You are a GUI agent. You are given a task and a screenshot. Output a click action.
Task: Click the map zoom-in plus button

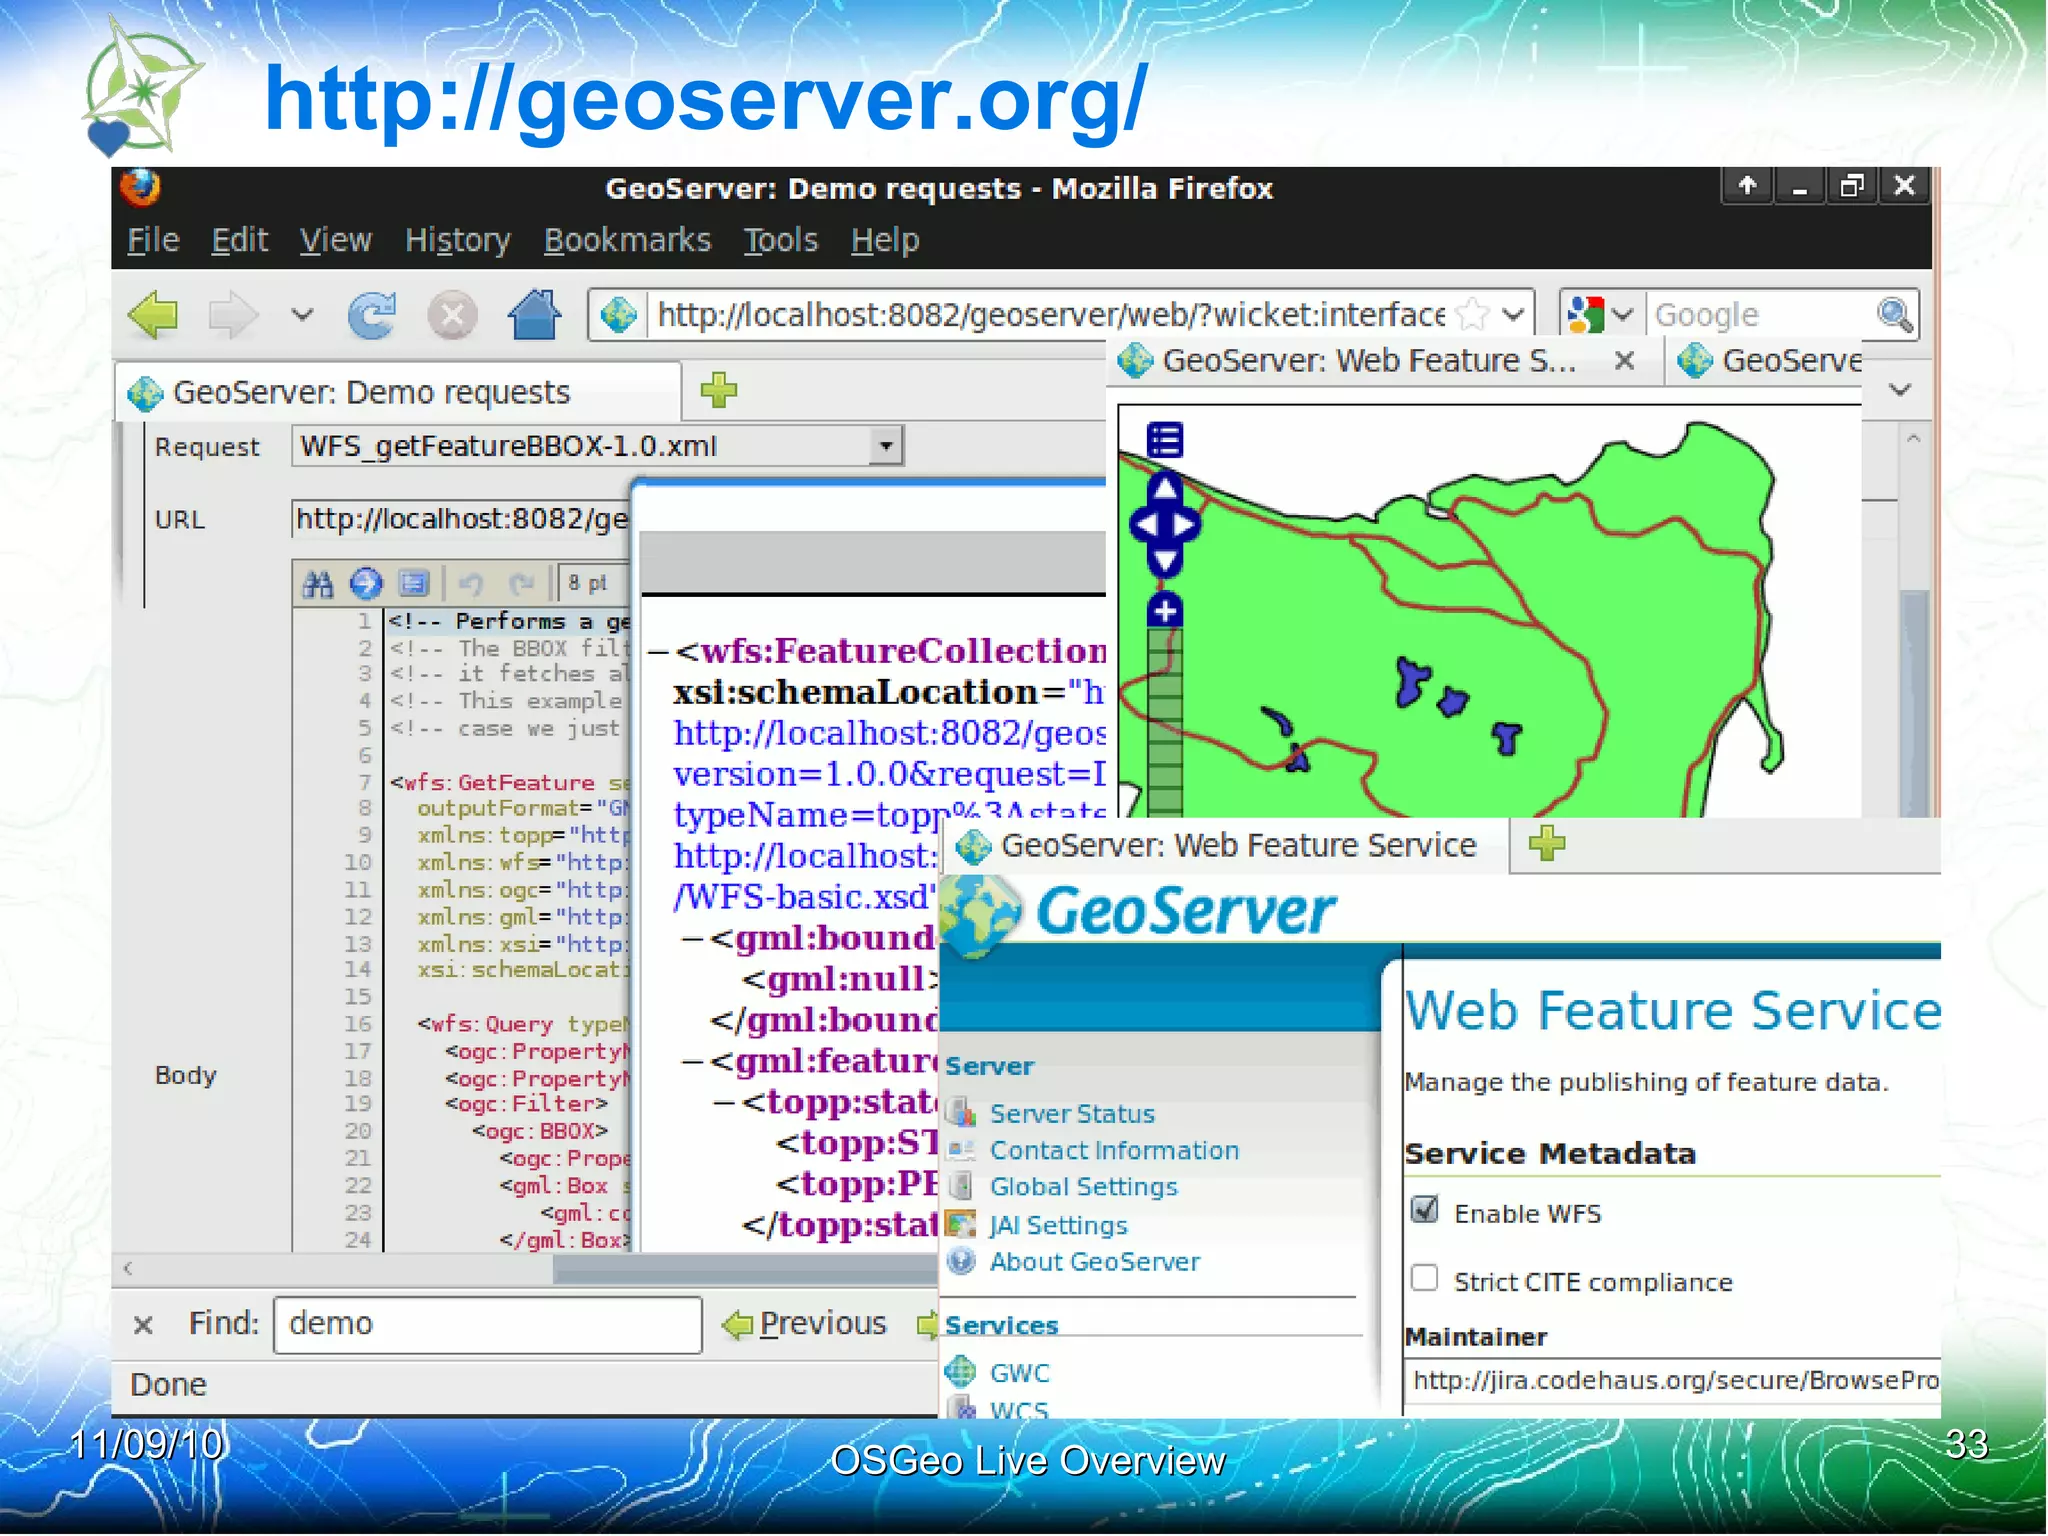pyautogui.click(x=1164, y=610)
